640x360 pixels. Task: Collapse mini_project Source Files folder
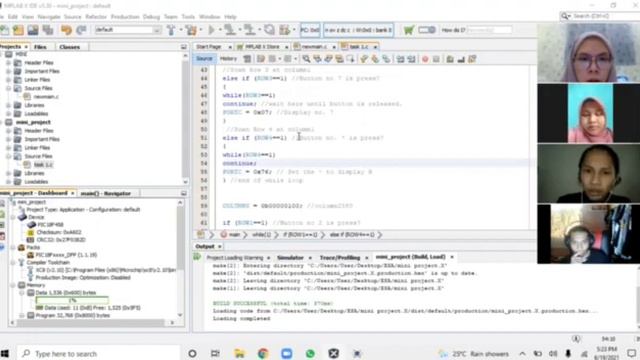click(x=8, y=156)
